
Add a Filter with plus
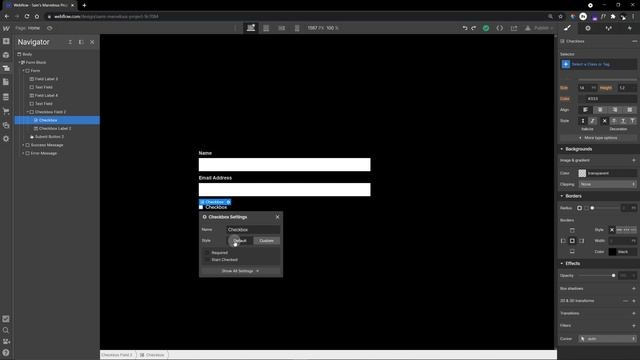[x=634, y=325]
